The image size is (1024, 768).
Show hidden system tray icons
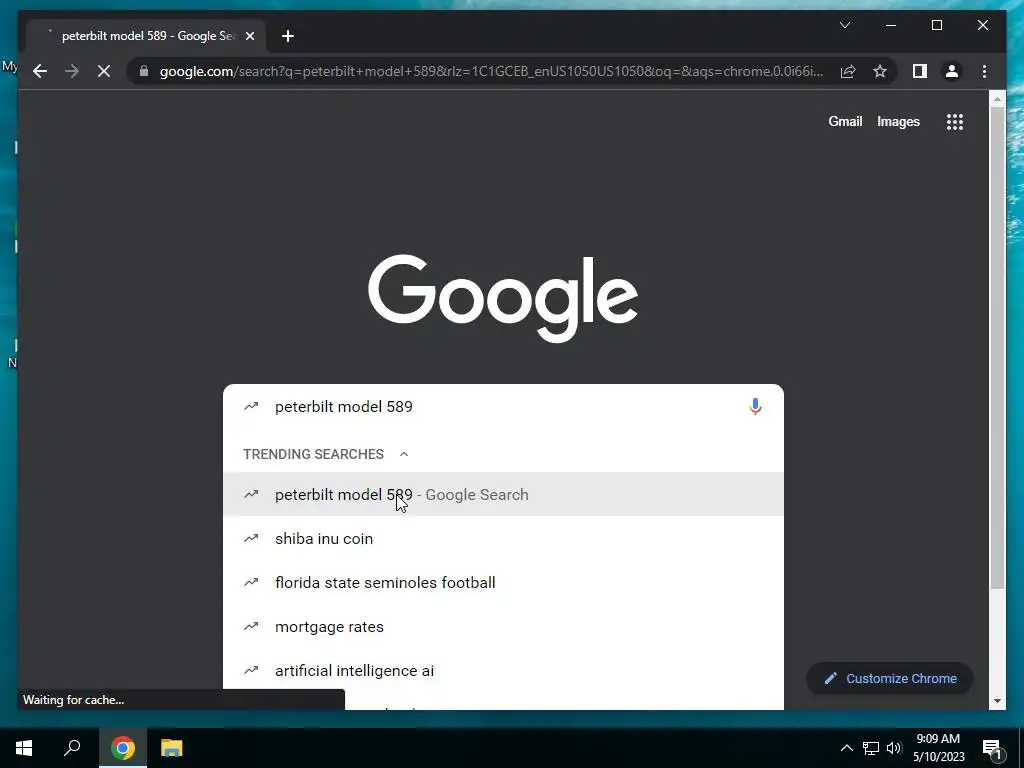(x=846, y=748)
